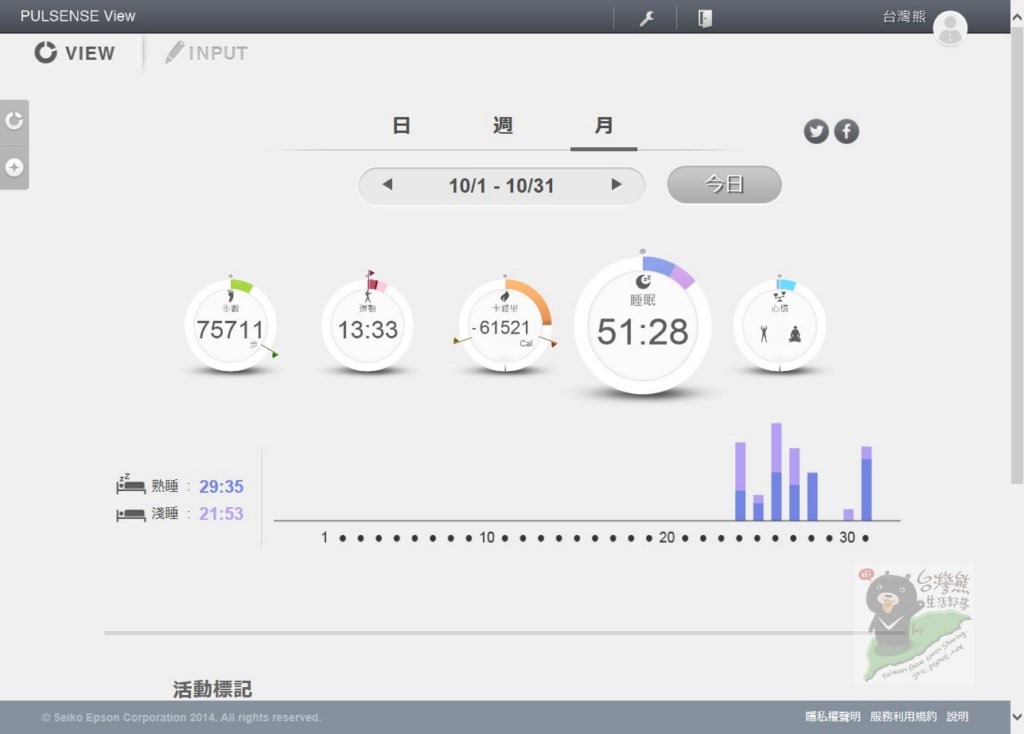
Task: Share on Twitter
Action: coord(816,131)
